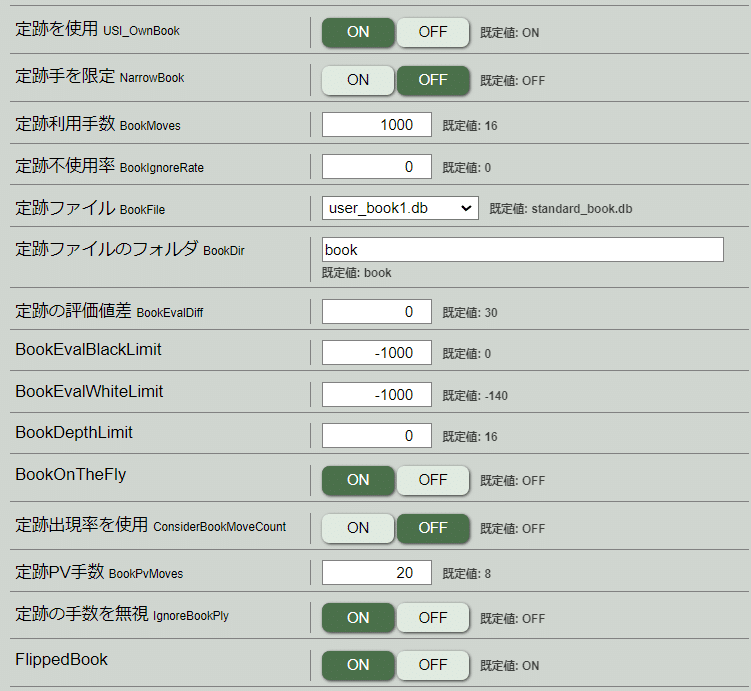Viewport: 751px width, 691px height.
Task: Click the BookDepthLimit value field
Action: tap(376, 436)
